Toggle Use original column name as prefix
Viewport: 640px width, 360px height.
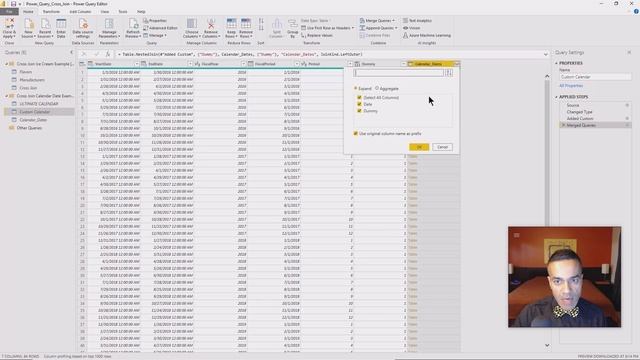click(x=356, y=133)
